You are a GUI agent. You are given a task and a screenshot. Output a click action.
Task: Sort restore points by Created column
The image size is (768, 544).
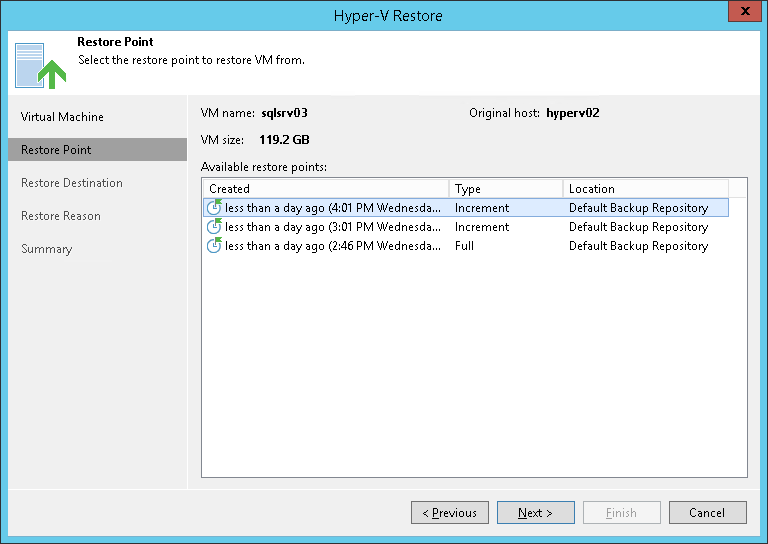tap(325, 188)
